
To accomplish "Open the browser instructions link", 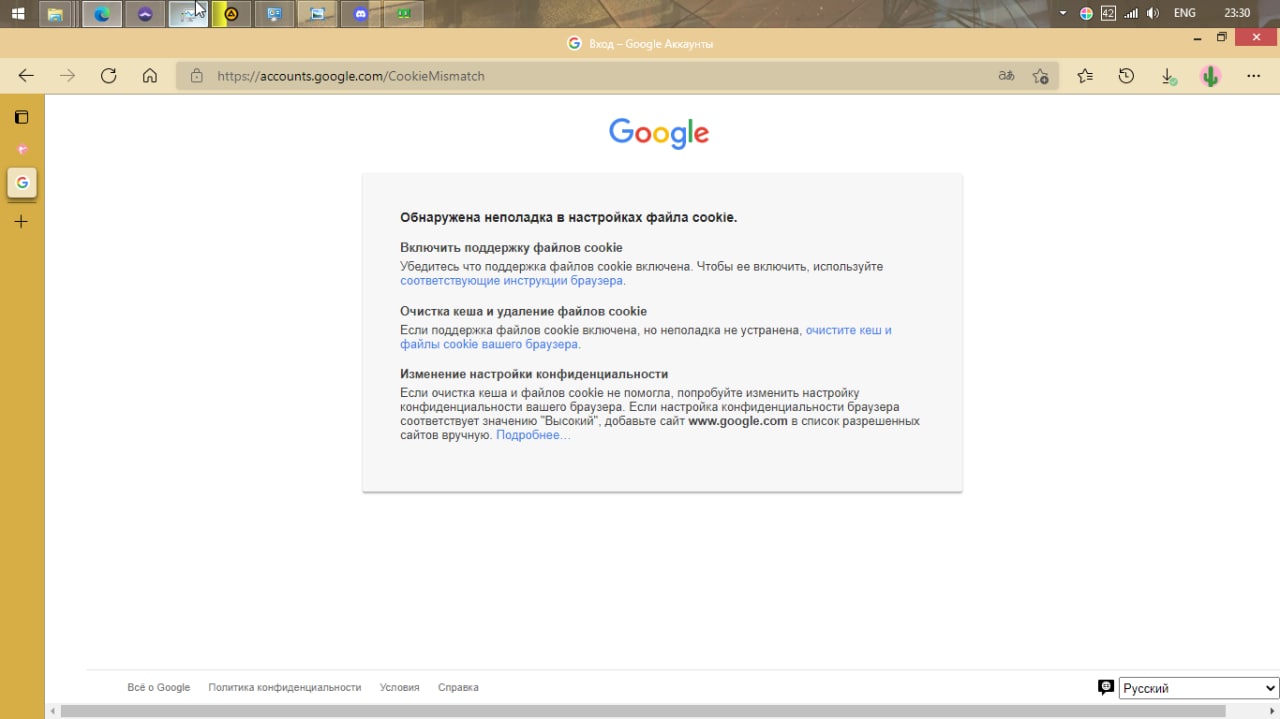I will [511, 281].
